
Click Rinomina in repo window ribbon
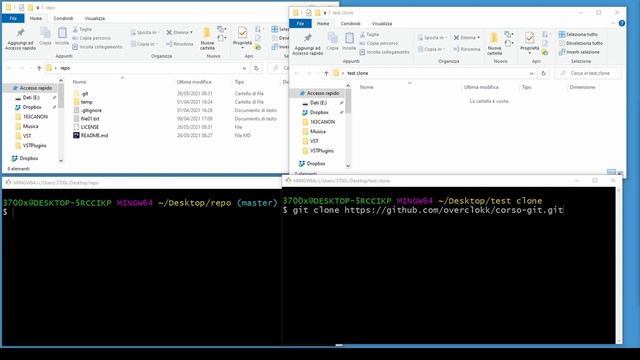pos(180,44)
